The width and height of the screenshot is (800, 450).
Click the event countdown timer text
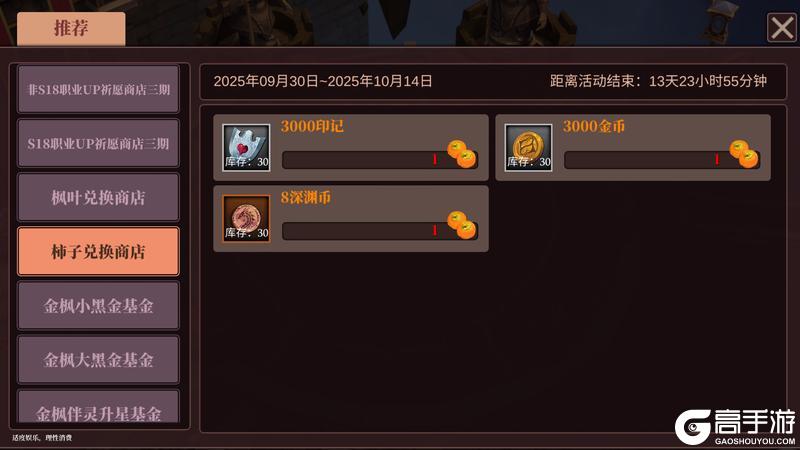tap(658, 81)
